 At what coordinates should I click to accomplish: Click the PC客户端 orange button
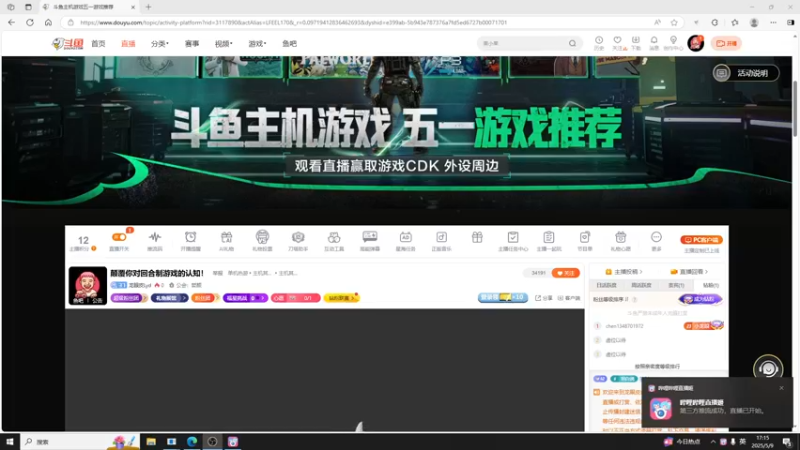coord(701,240)
